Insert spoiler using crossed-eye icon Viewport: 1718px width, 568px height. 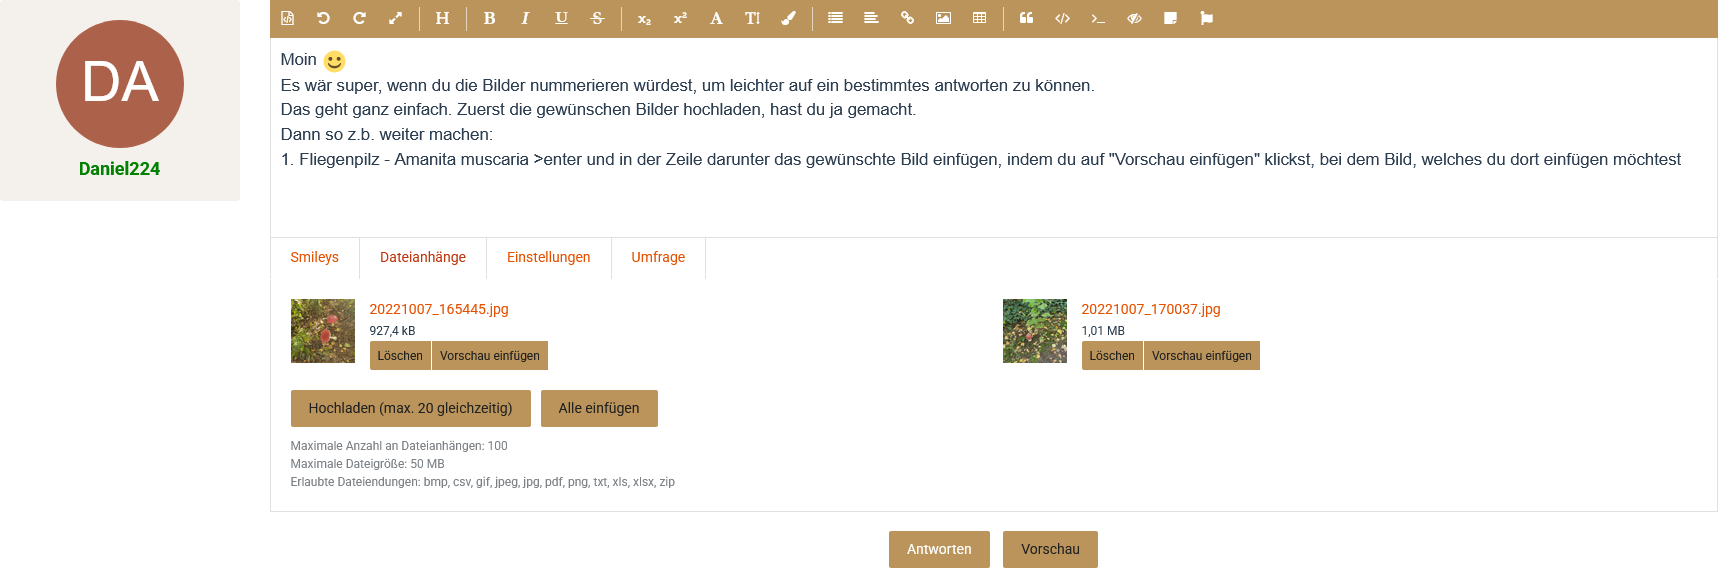coord(1134,18)
